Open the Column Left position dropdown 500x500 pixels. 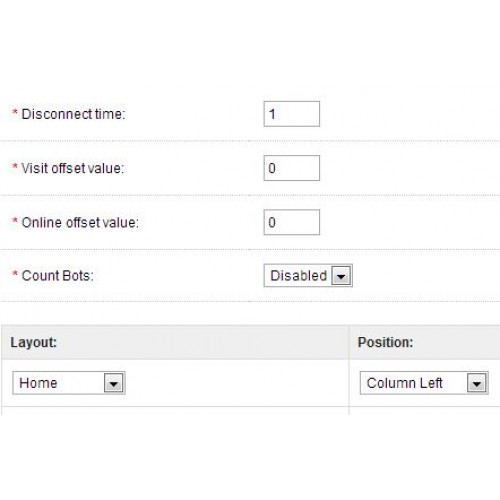424,383
